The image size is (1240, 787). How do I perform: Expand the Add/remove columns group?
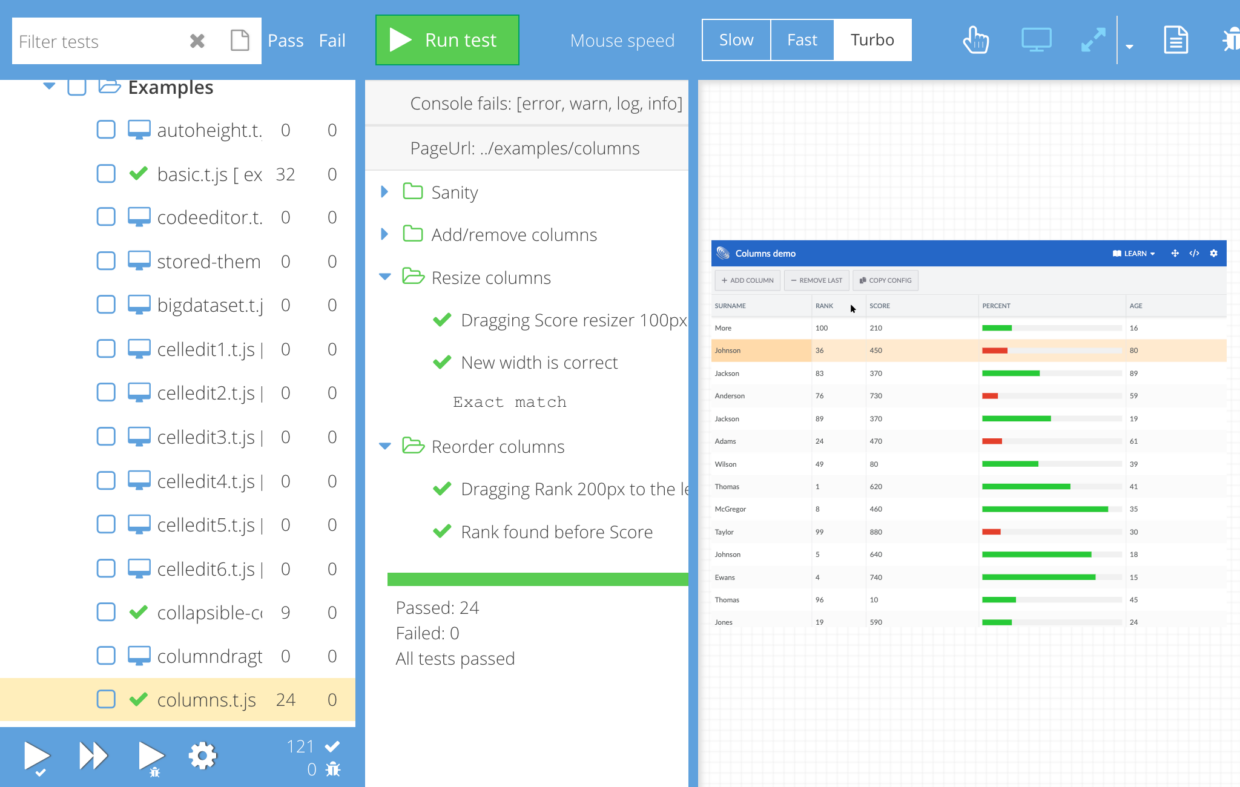click(x=385, y=235)
